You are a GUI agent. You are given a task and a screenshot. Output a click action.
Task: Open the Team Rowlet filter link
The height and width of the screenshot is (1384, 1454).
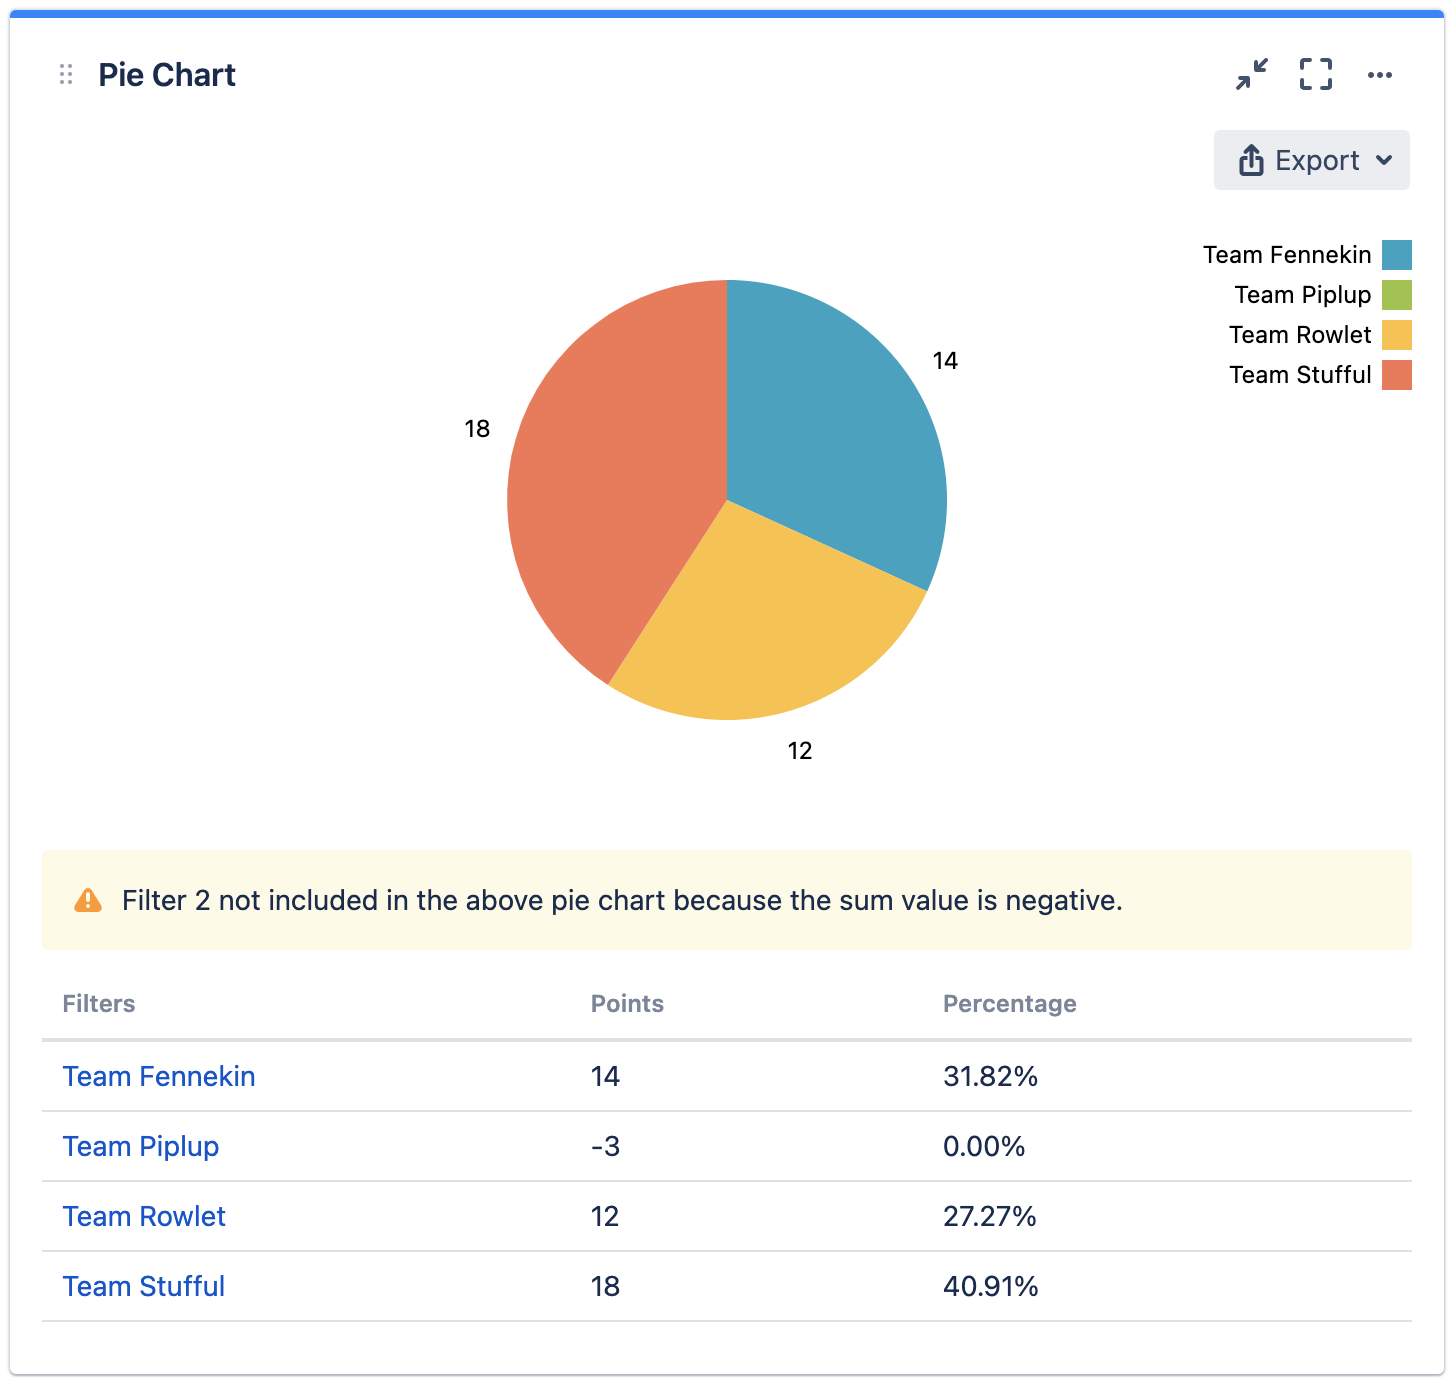[144, 1216]
